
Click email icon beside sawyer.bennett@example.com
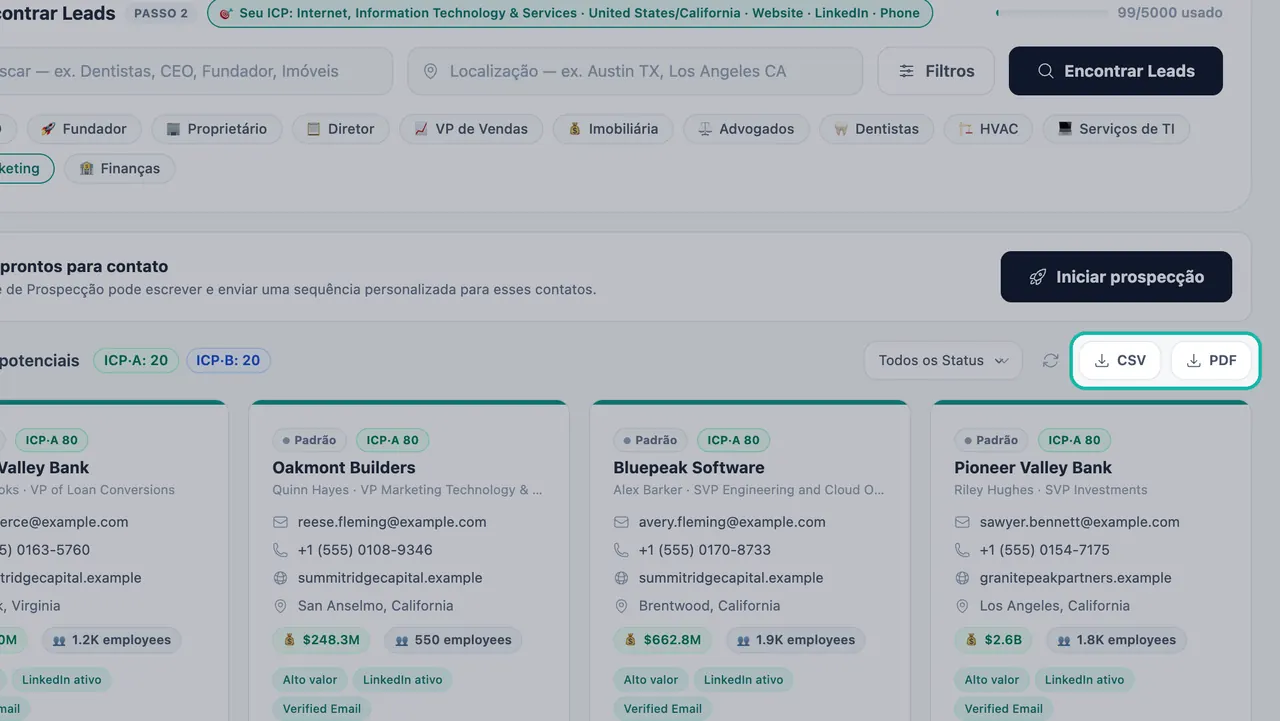[962, 522]
